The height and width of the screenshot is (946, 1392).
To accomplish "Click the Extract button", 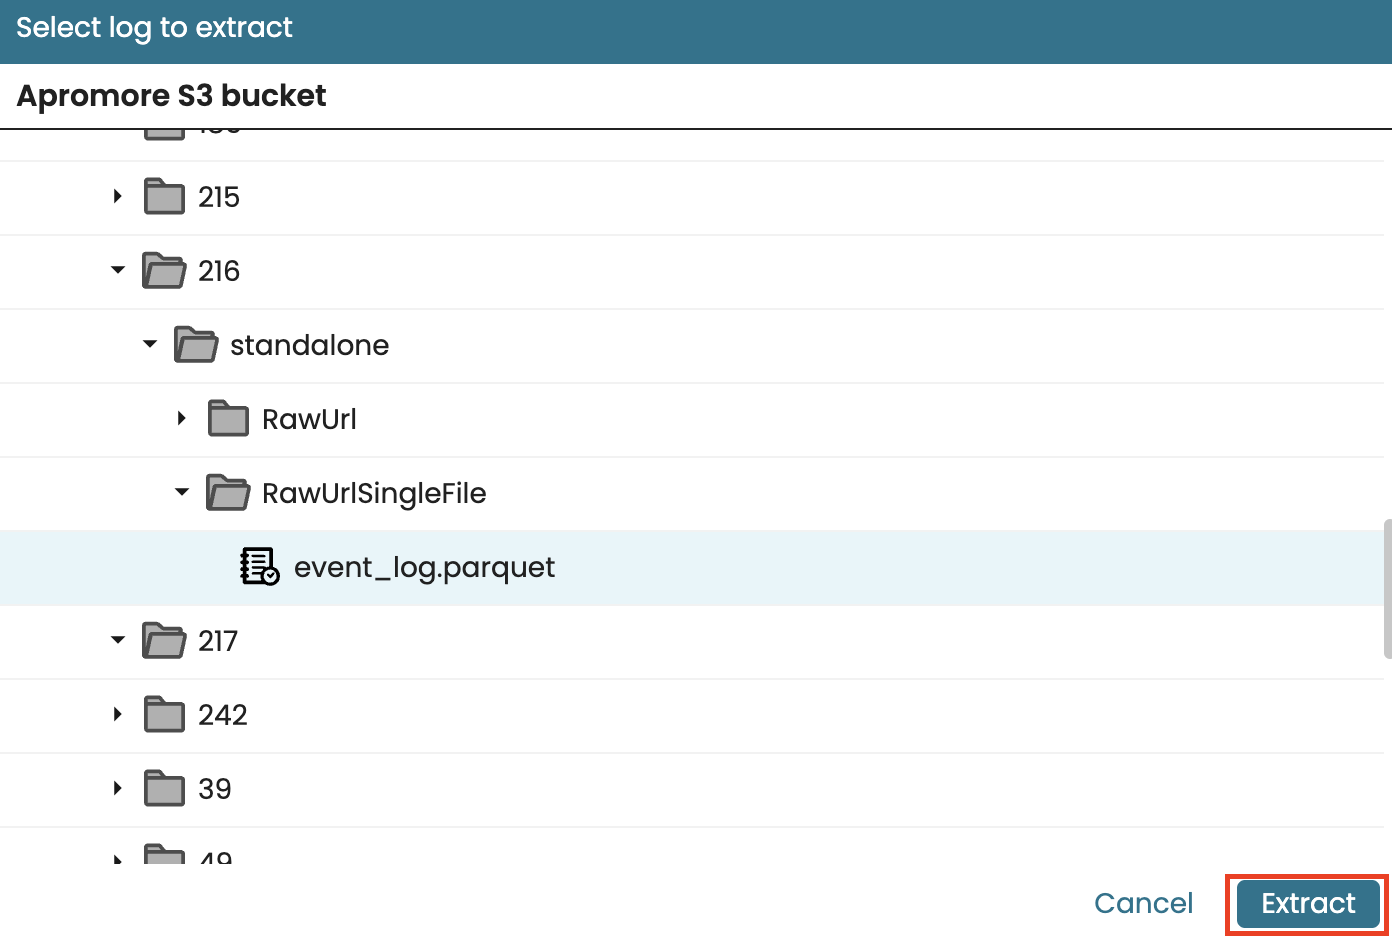I will pyautogui.click(x=1308, y=904).
